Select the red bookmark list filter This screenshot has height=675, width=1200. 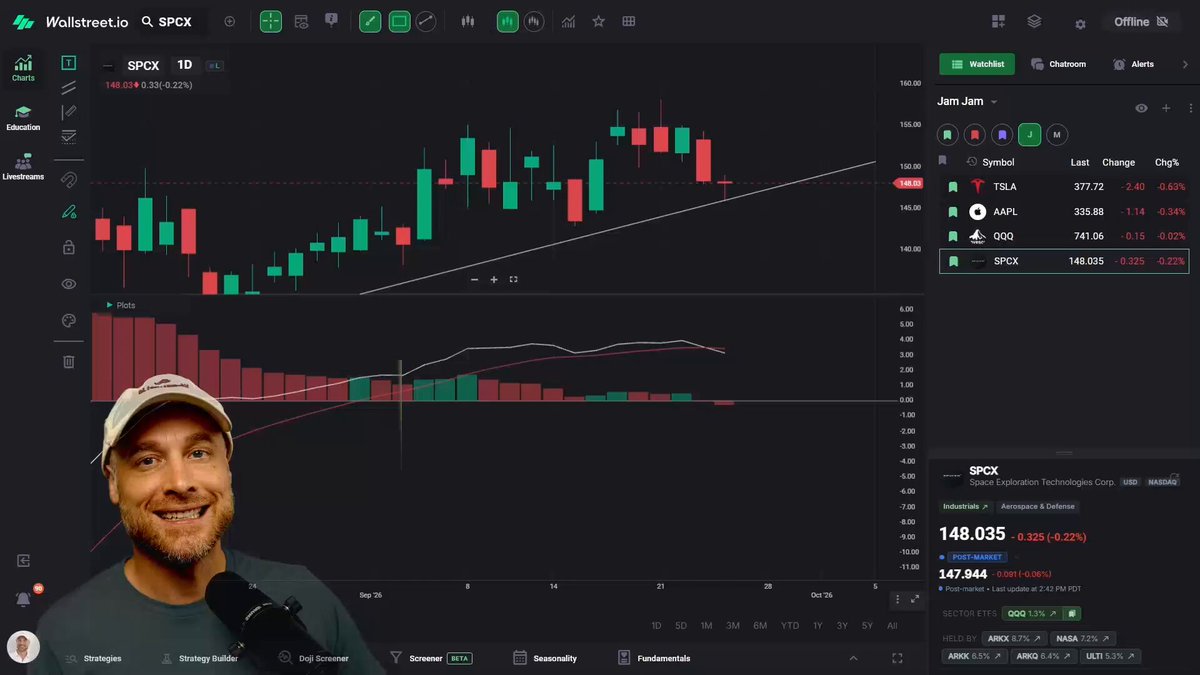pyautogui.click(x=975, y=134)
